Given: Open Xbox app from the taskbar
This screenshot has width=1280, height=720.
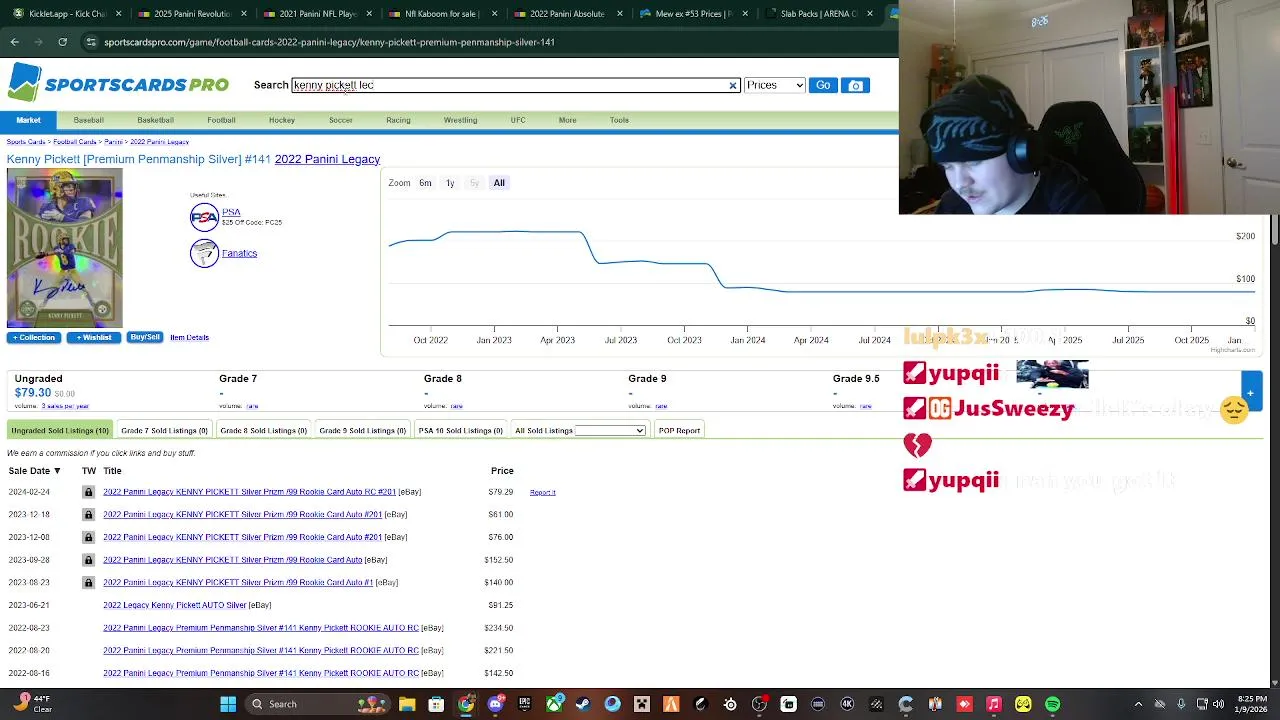Looking at the screenshot, I should tap(554, 704).
